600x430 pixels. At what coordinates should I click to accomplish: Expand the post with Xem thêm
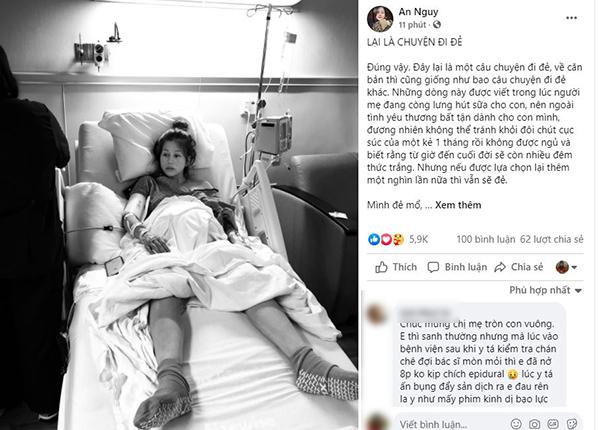click(458, 205)
